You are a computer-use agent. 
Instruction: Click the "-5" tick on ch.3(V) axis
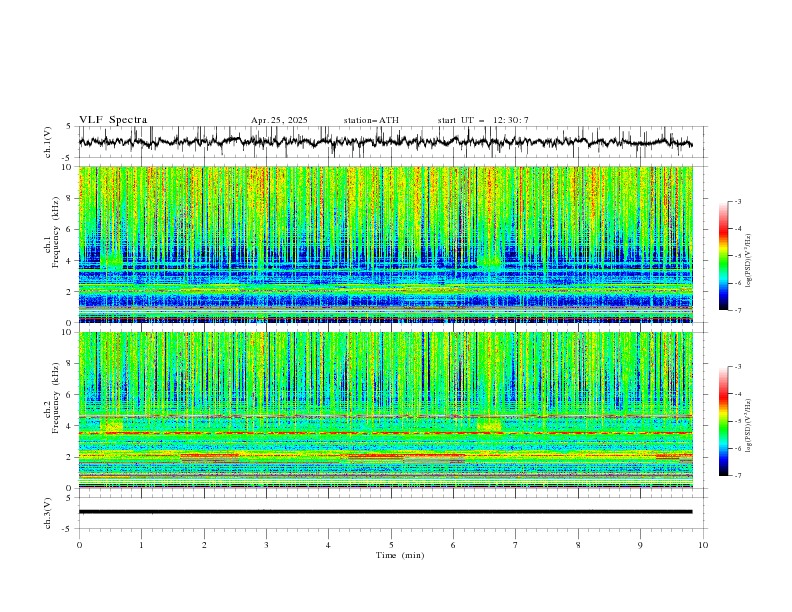[68, 529]
